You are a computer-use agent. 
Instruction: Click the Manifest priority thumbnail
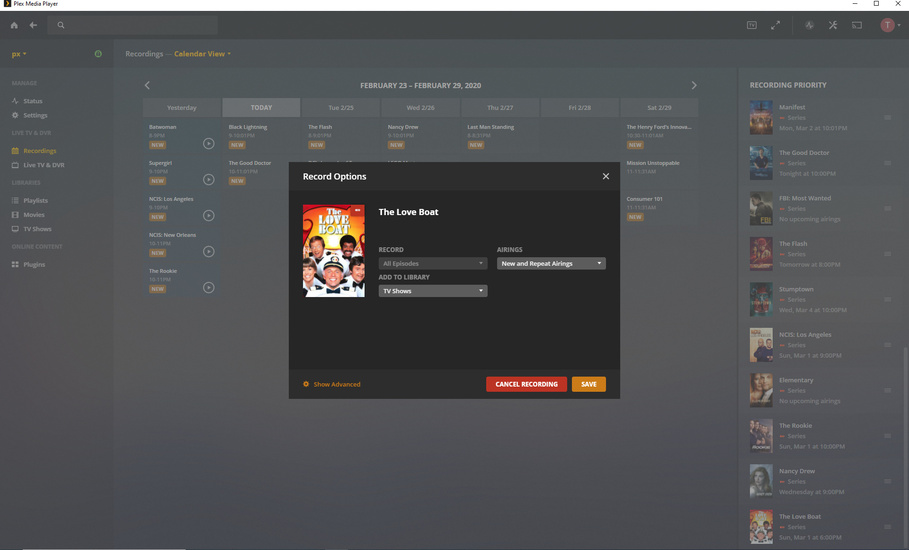(x=761, y=118)
